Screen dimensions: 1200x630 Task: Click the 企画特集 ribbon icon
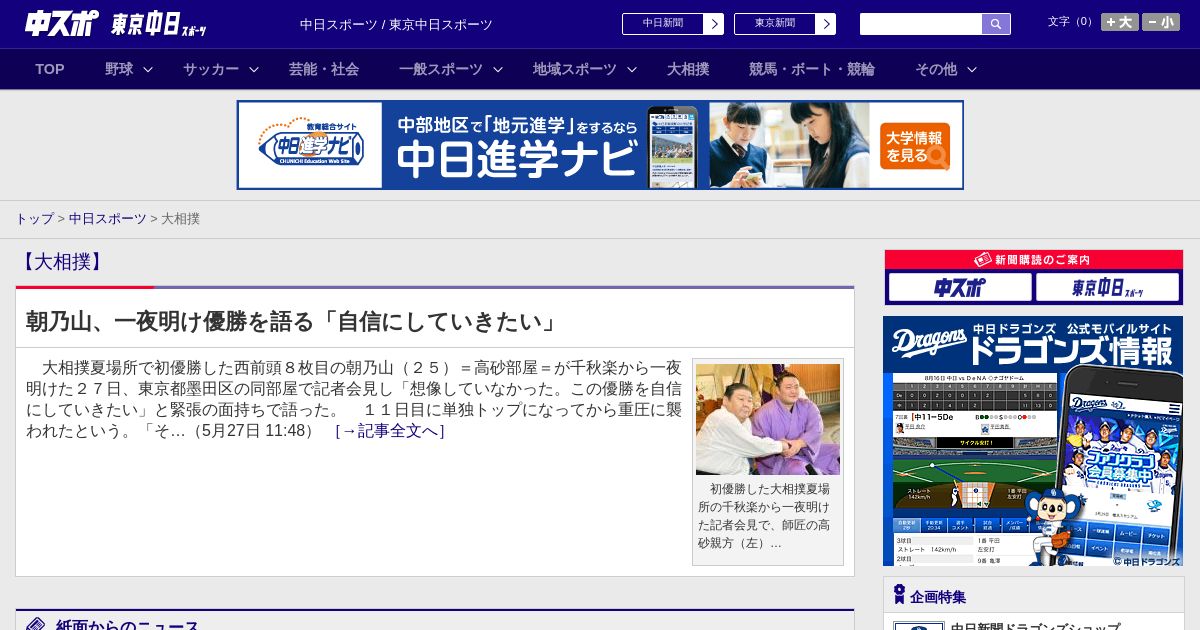click(x=899, y=595)
